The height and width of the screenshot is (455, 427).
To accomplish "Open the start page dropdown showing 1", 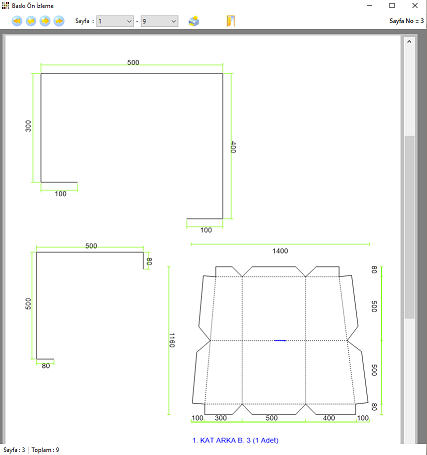I will [x=115, y=21].
